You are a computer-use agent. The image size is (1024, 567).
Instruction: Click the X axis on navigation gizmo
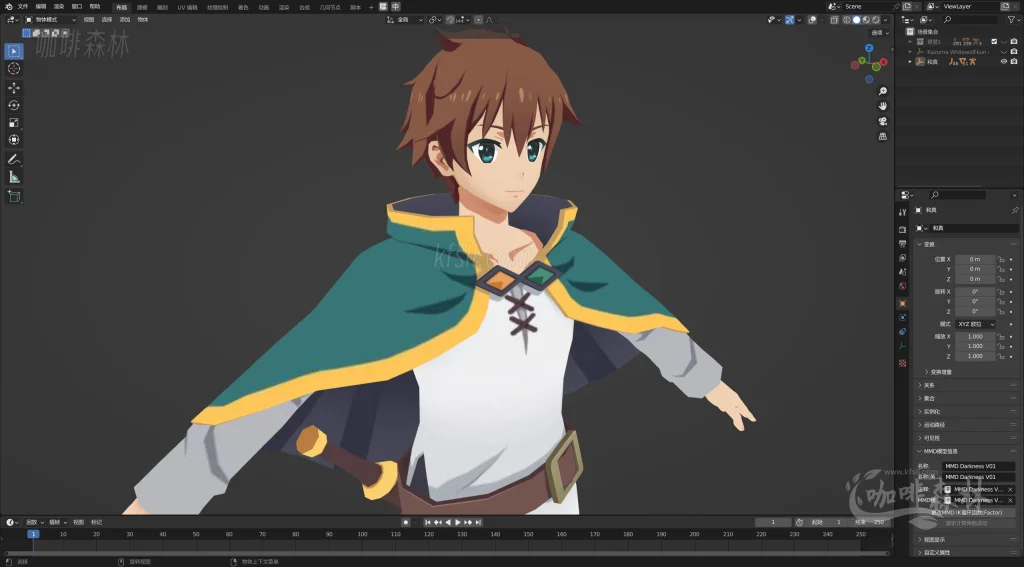pos(884,63)
